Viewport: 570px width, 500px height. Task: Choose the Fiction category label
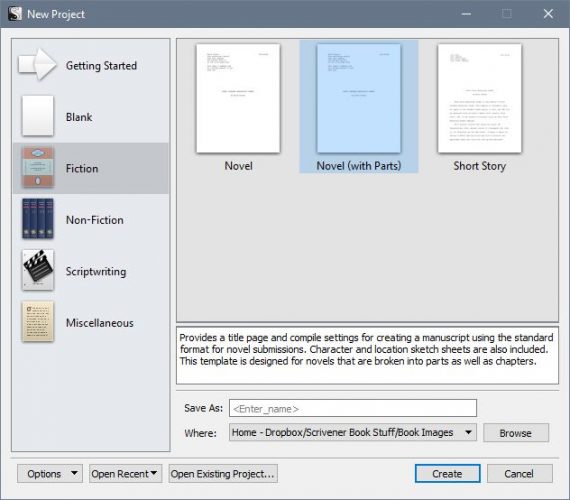coord(82,169)
